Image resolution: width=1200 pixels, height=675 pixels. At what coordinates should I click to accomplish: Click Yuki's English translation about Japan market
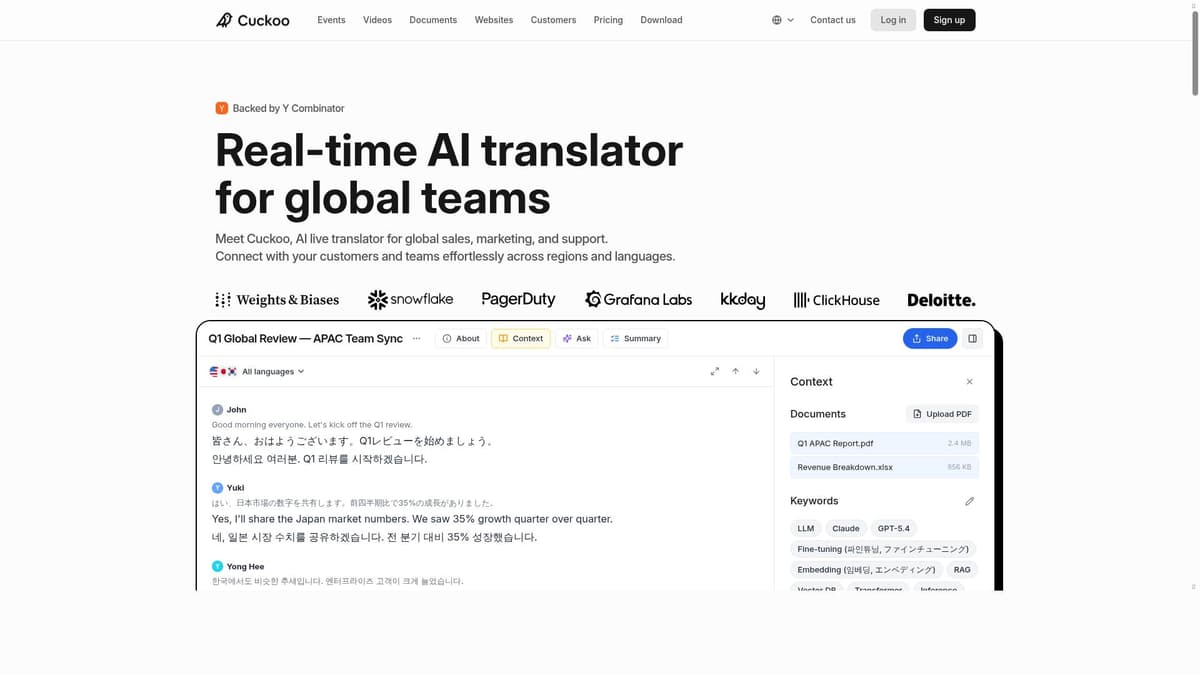pyautogui.click(x=412, y=519)
